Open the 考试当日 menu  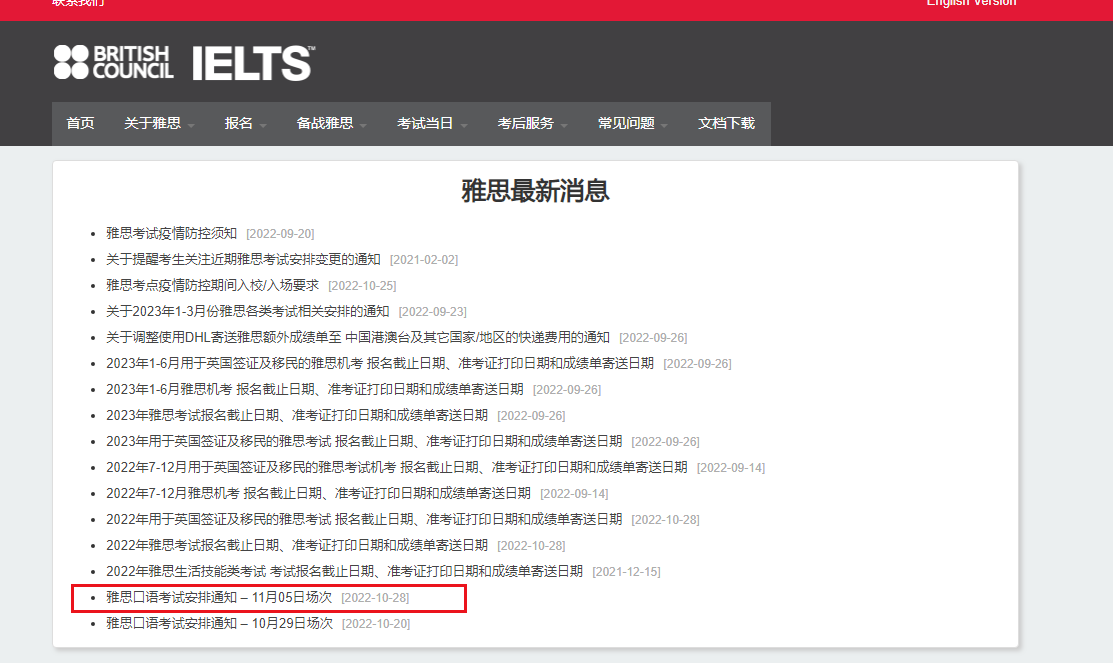425,124
